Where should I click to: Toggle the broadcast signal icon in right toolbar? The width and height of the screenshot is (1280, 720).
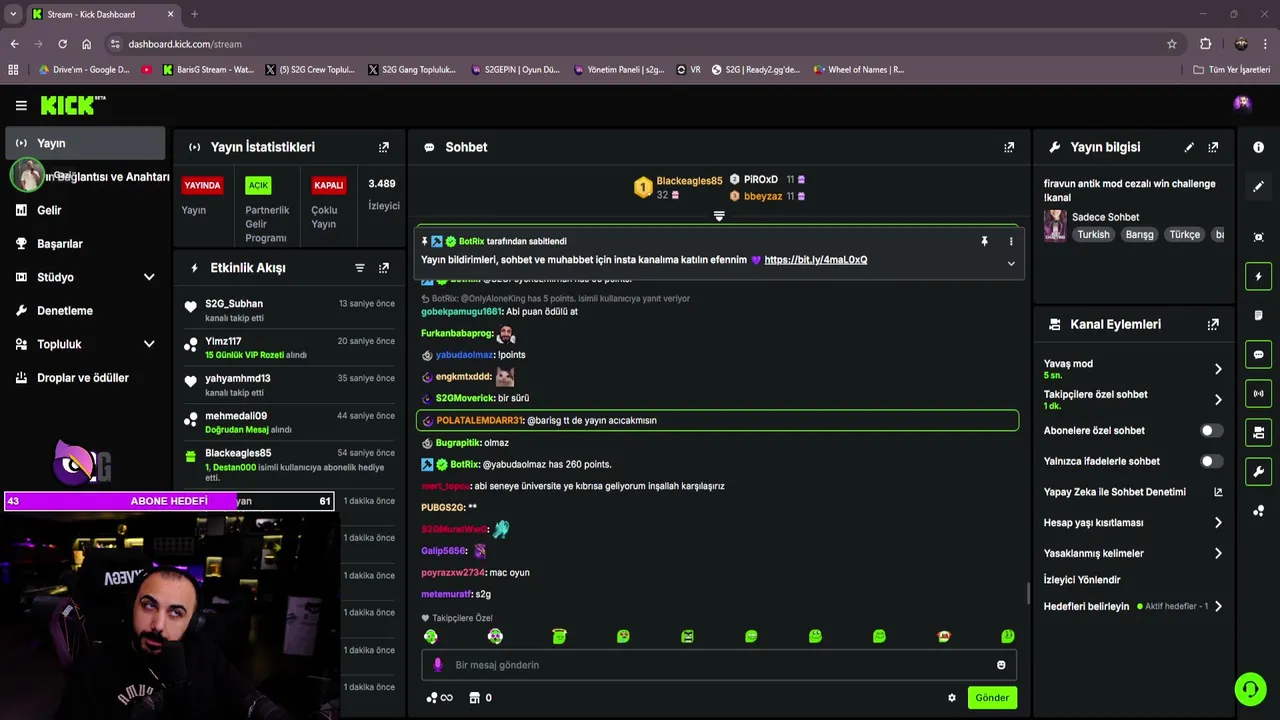click(x=1258, y=393)
